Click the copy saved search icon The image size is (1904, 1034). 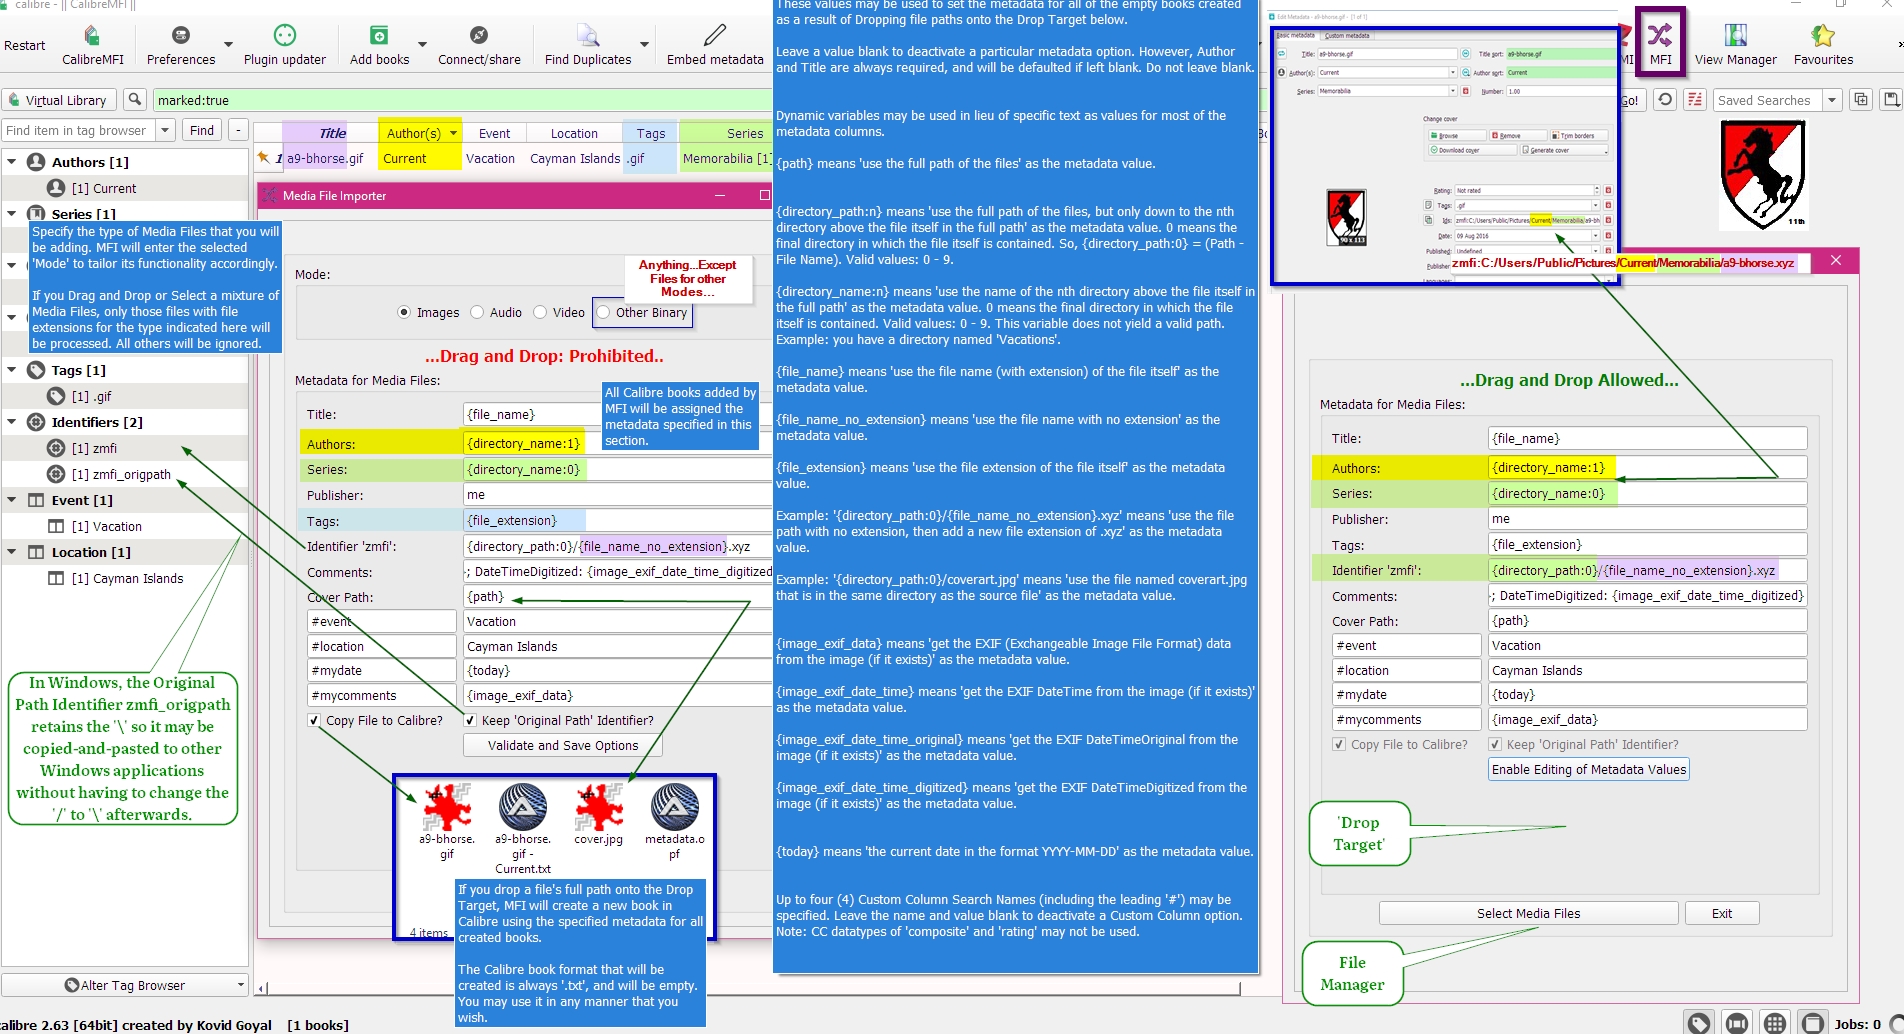(1861, 100)
